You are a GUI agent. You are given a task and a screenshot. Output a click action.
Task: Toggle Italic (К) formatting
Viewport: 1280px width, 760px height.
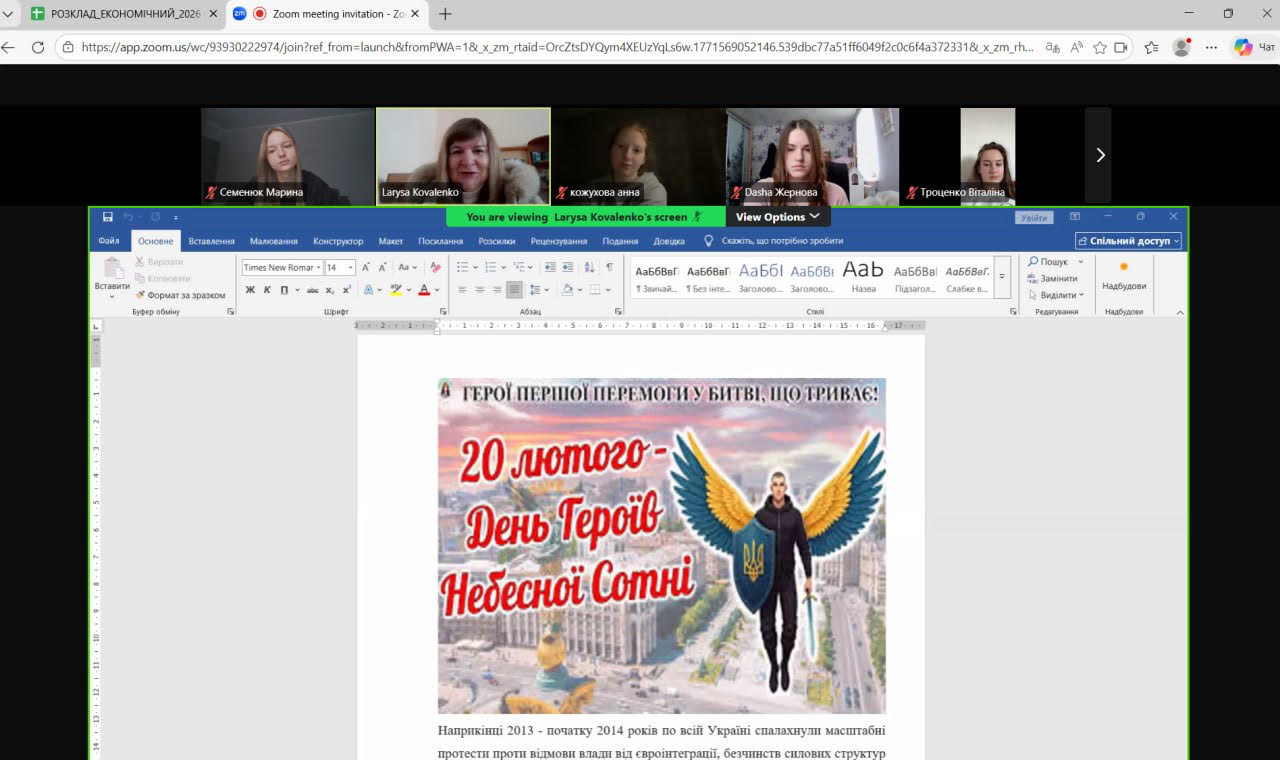tap(267, 290)
